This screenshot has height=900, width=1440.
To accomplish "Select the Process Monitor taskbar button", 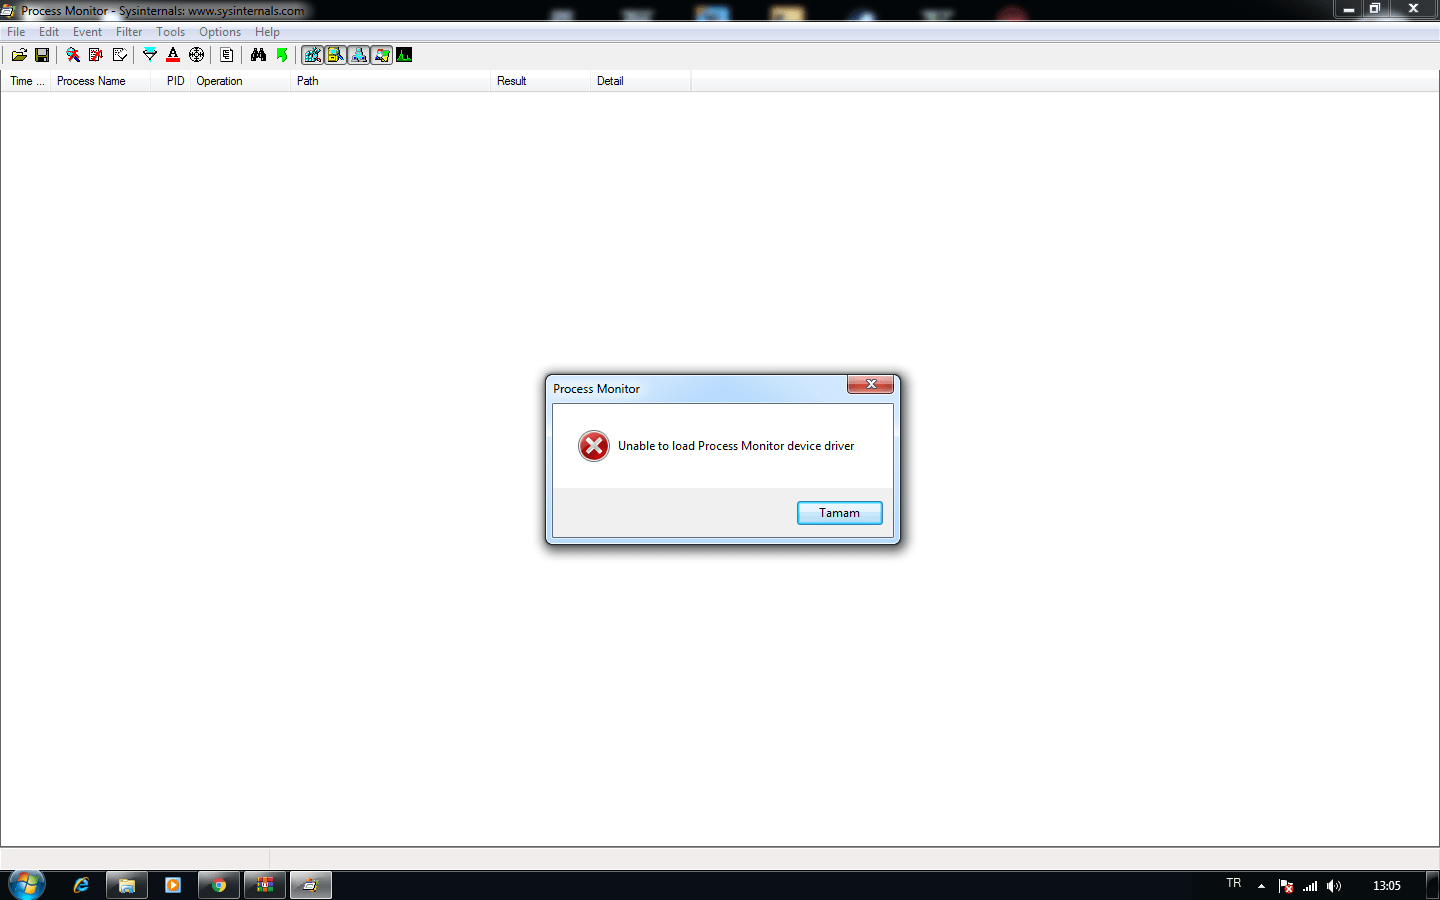I will [311, 885].
